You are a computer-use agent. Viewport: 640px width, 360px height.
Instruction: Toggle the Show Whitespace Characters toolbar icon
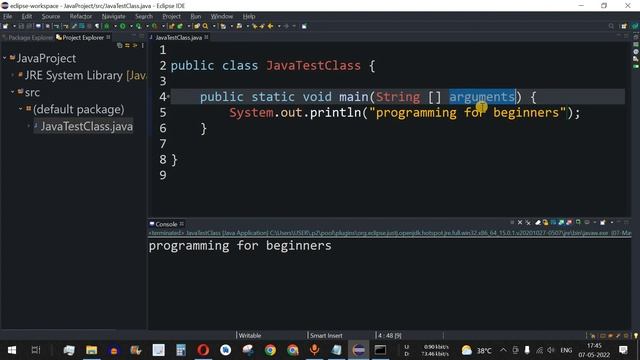click(97, 26)
